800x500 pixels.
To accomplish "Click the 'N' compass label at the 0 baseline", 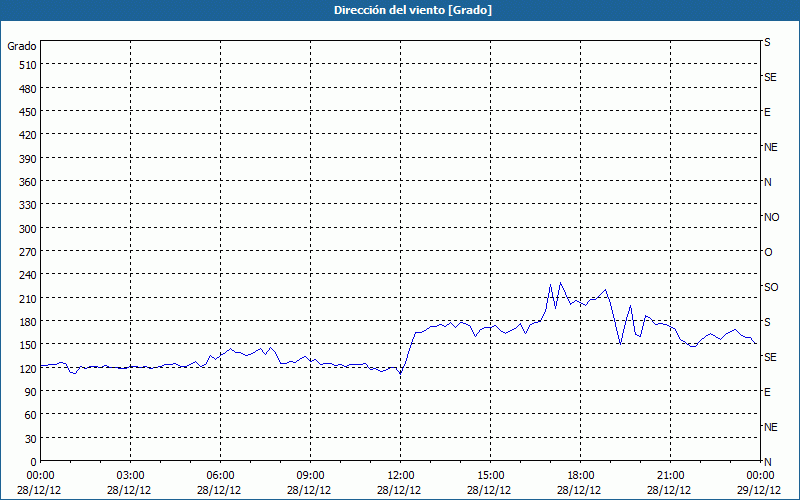I will click(x=768, y=462).
